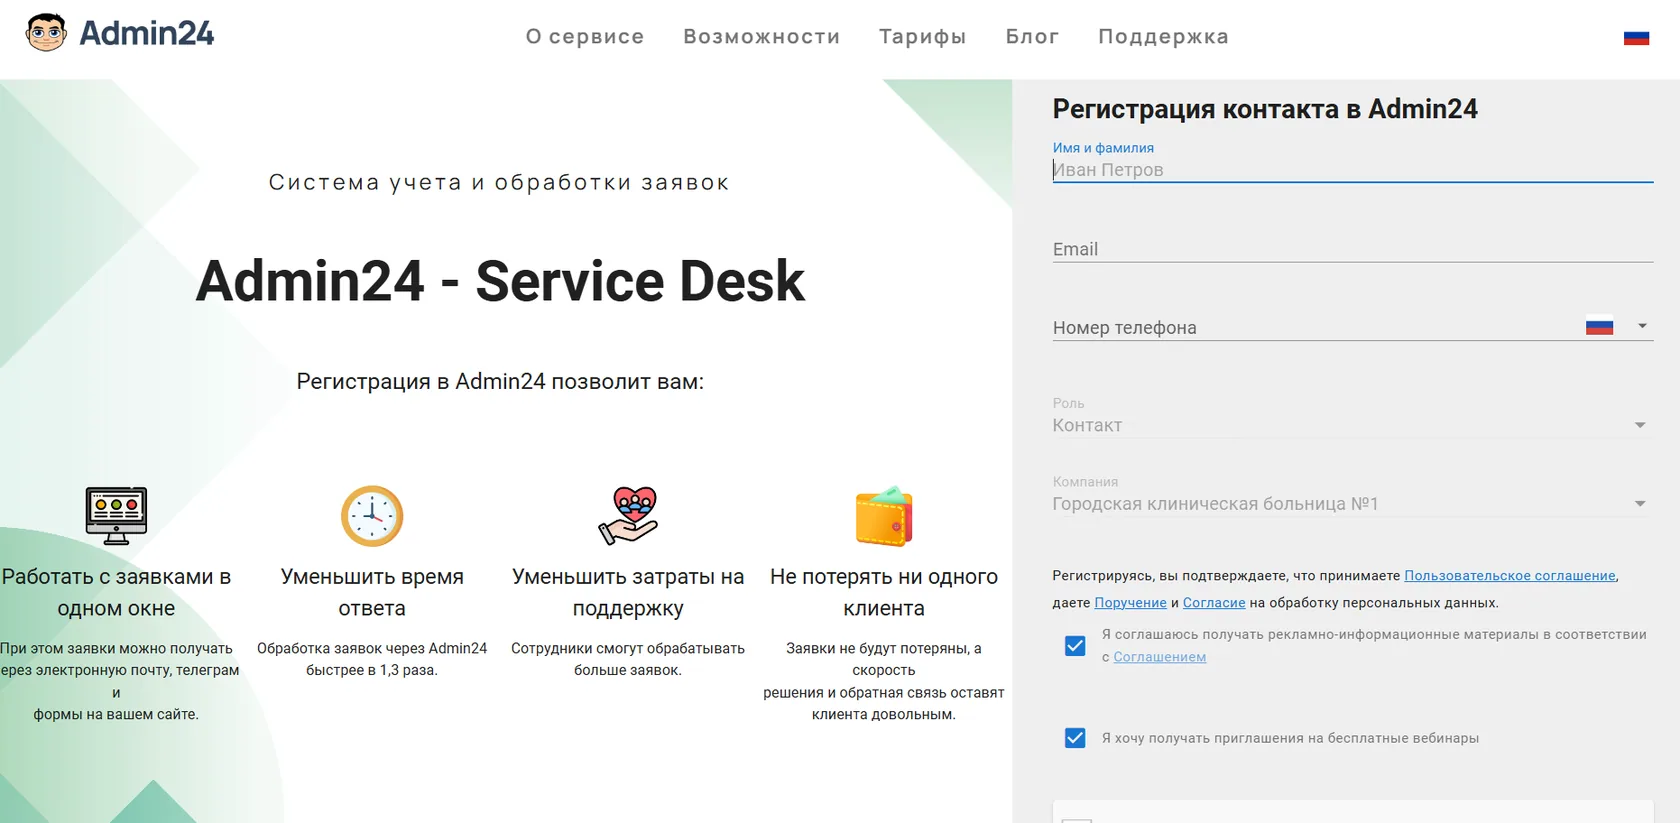Follow the 'Поручение' link
This screenshot has height=823, width=1680.
point(1130,603)
